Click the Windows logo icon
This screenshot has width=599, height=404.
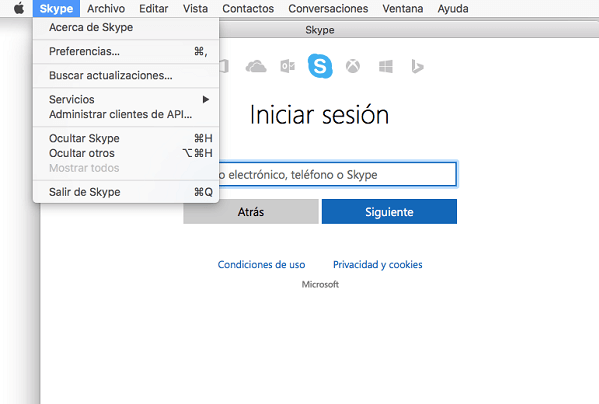[385, 66]
